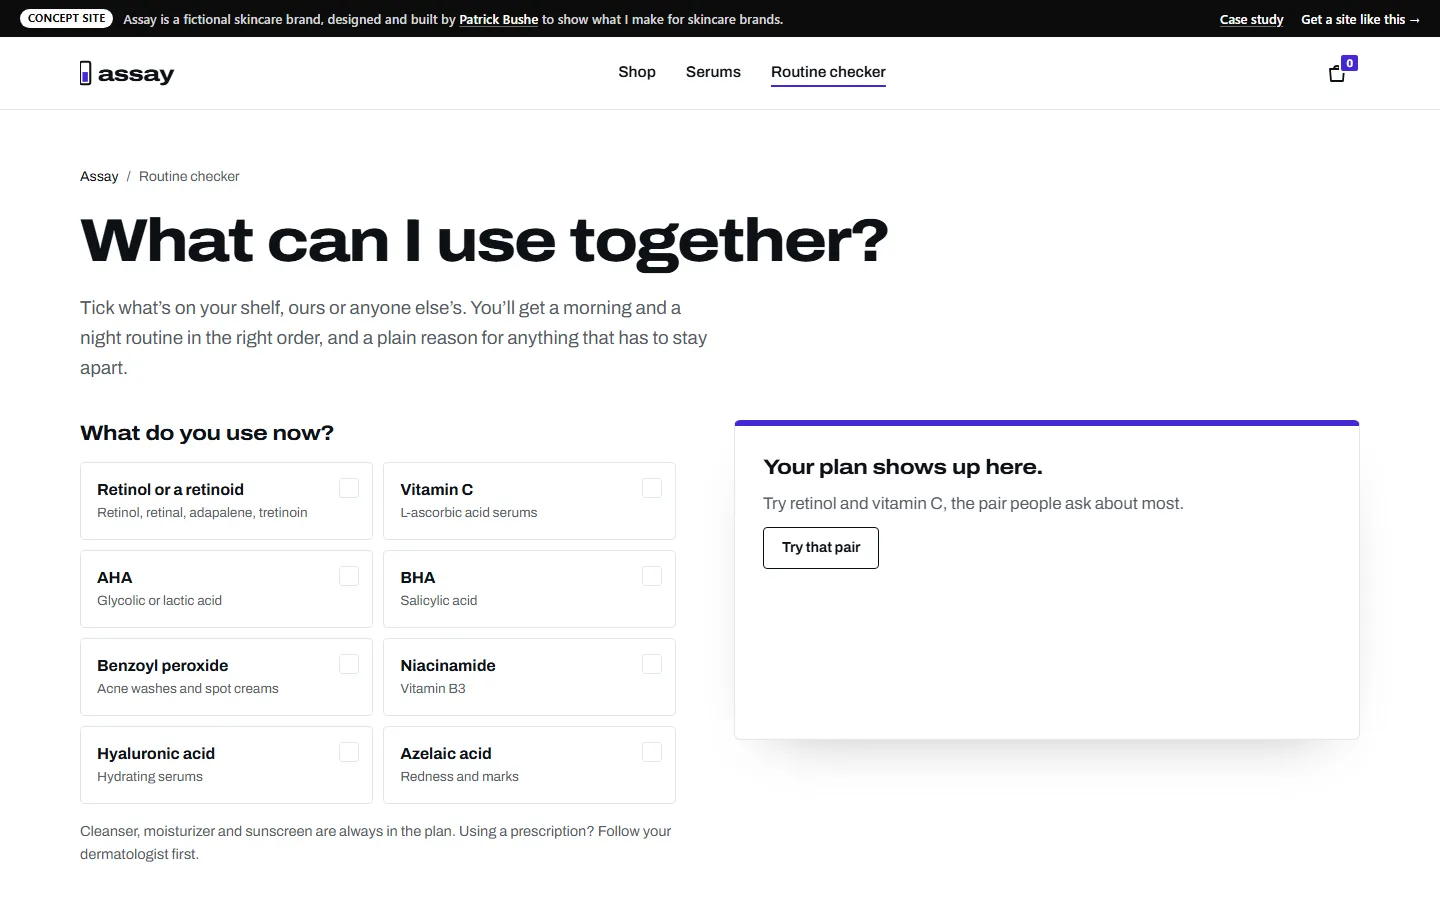Click the 'Acne washes and spot creams' description

point(188,688)
